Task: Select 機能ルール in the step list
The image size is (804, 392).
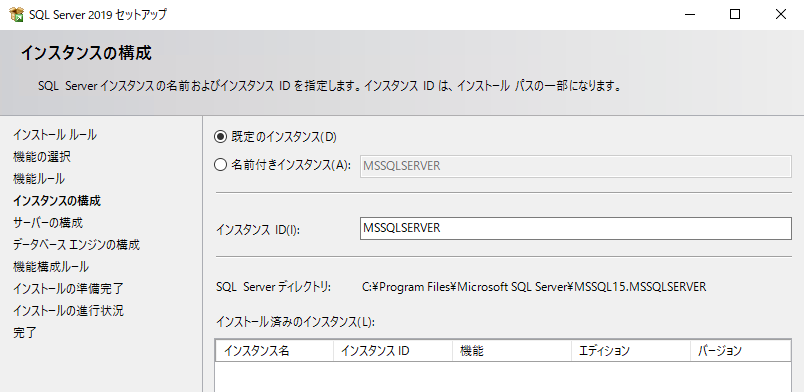Action: (39, 179)
